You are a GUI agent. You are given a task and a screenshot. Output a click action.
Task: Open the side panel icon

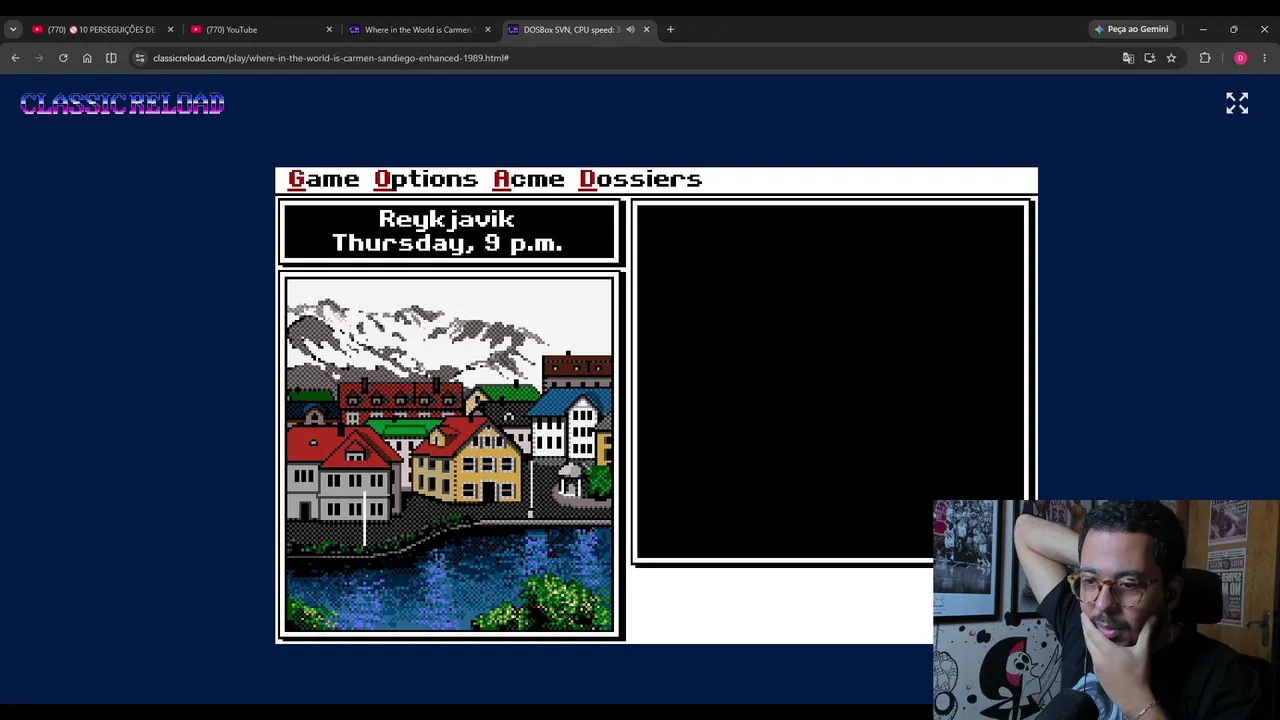point(111,58)
